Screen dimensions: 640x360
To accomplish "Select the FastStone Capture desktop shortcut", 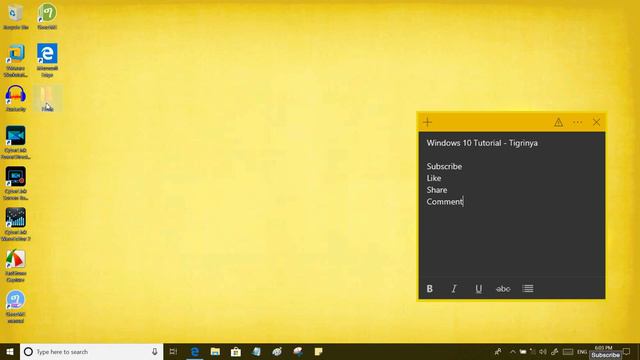I will point(16,266).
